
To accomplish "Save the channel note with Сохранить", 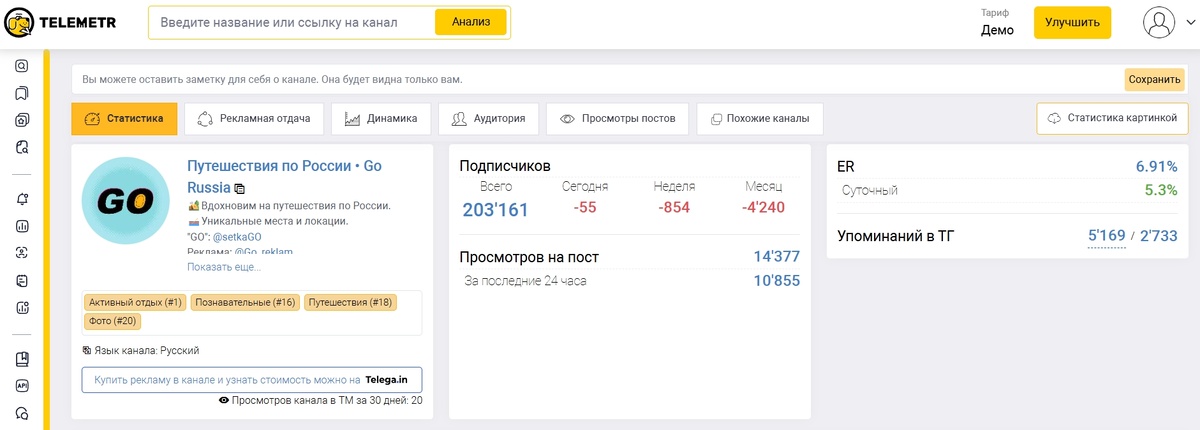I will click(x=1155, y=79).
